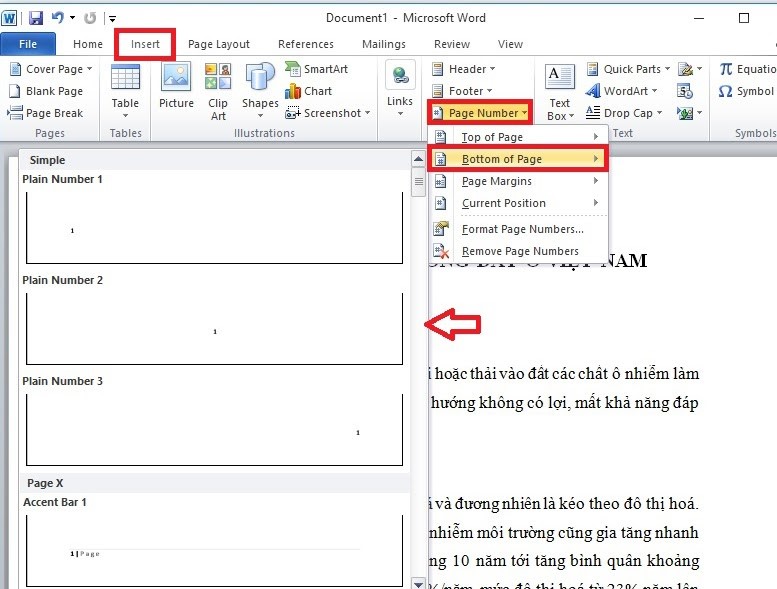Select the Insert ribbon tab
This screenshot has height=589, width=777.
pos(145,44)
